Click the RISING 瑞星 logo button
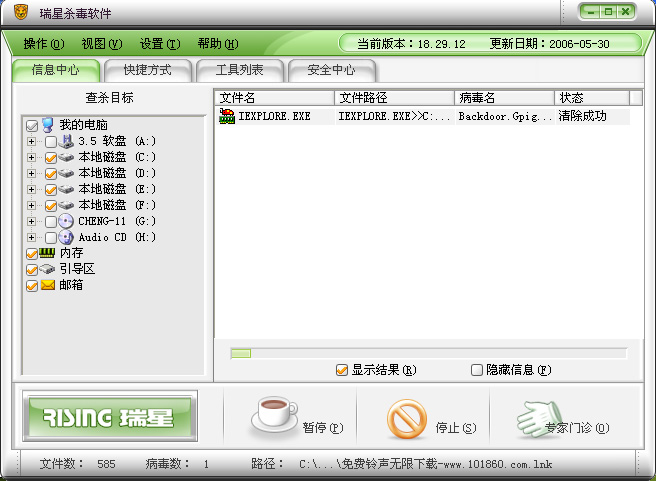Screen dimensions: 656x481 110,416
